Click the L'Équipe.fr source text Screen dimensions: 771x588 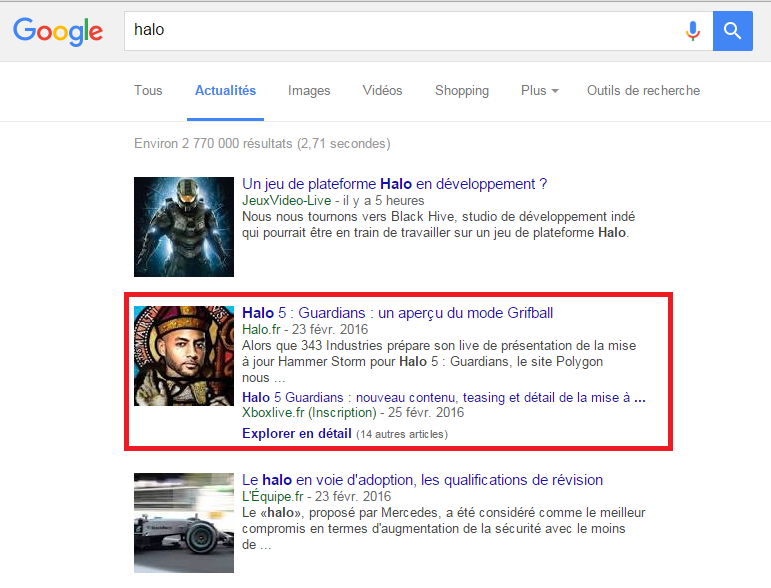[272, 497]
